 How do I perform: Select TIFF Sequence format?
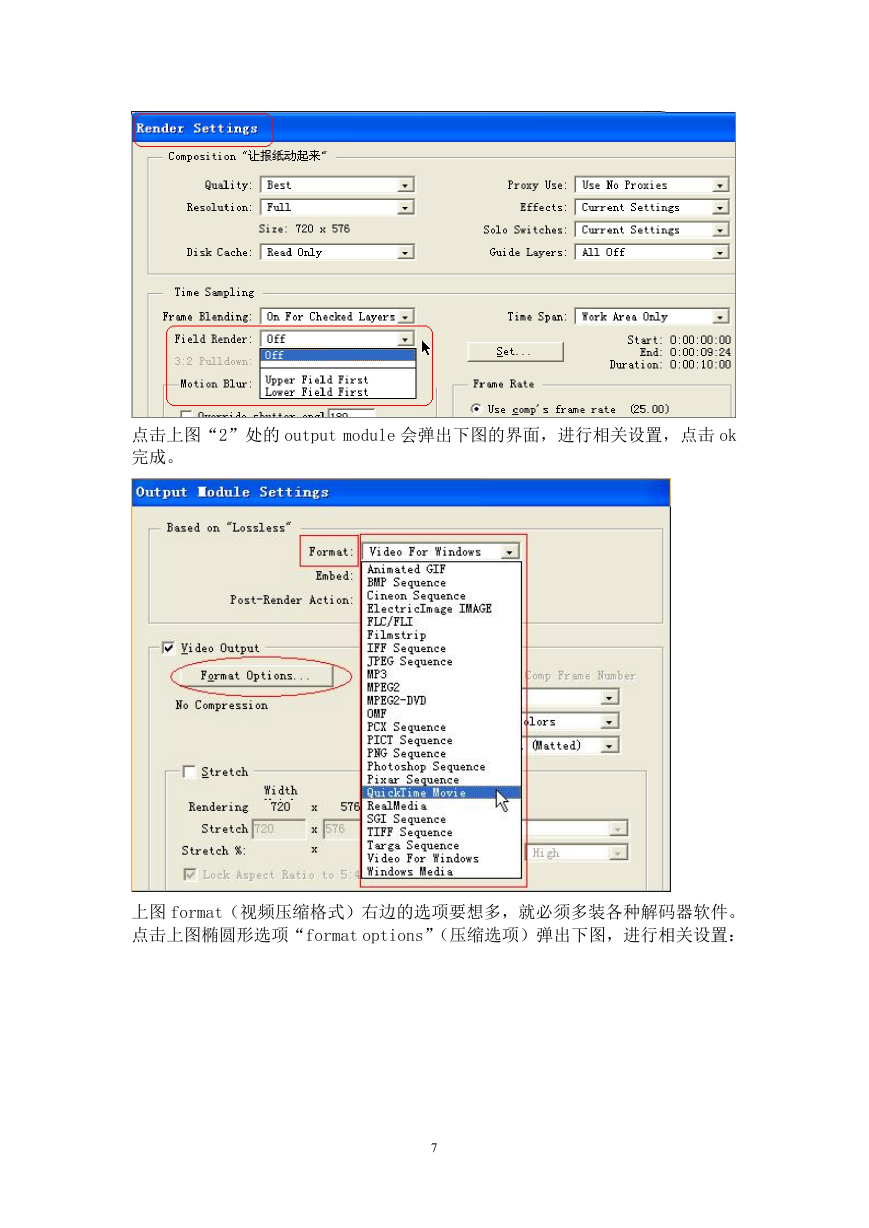[x=441, y=832]
